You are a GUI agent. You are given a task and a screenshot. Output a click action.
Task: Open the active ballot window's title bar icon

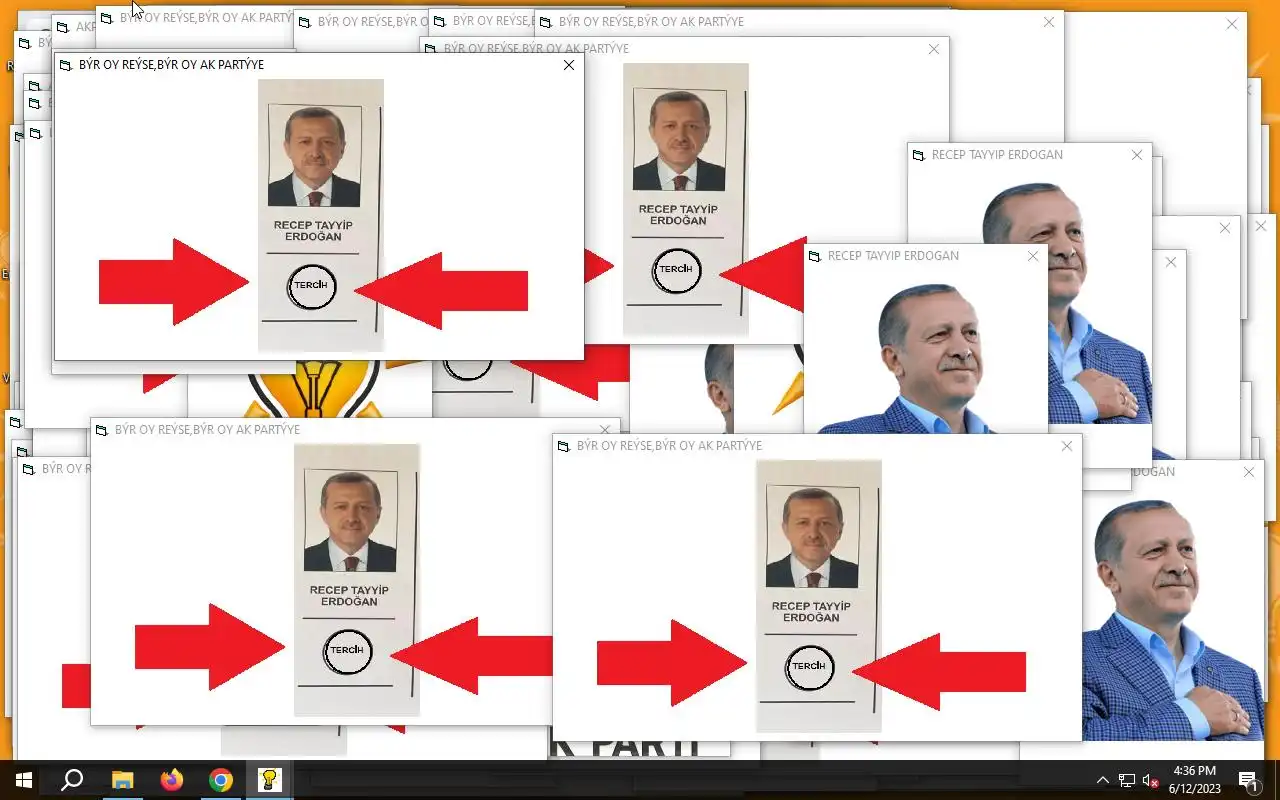click(66, 65)
